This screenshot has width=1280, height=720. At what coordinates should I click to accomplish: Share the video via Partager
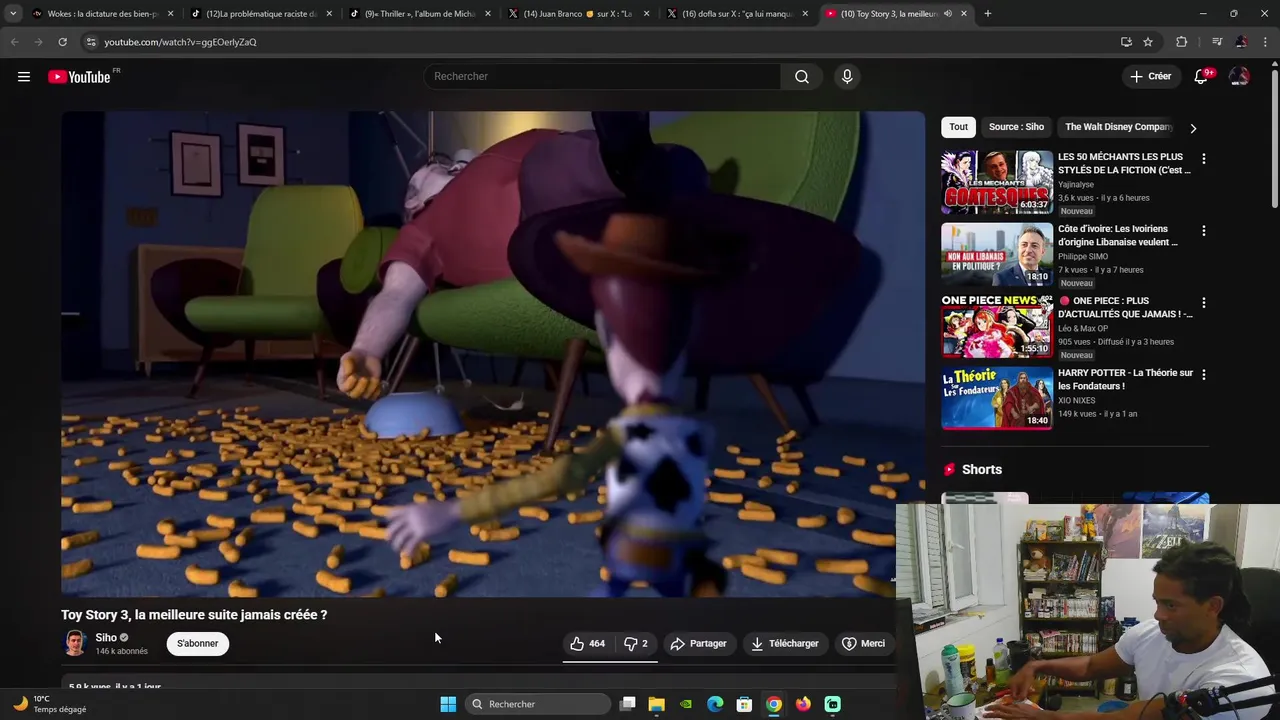[698, 643]
